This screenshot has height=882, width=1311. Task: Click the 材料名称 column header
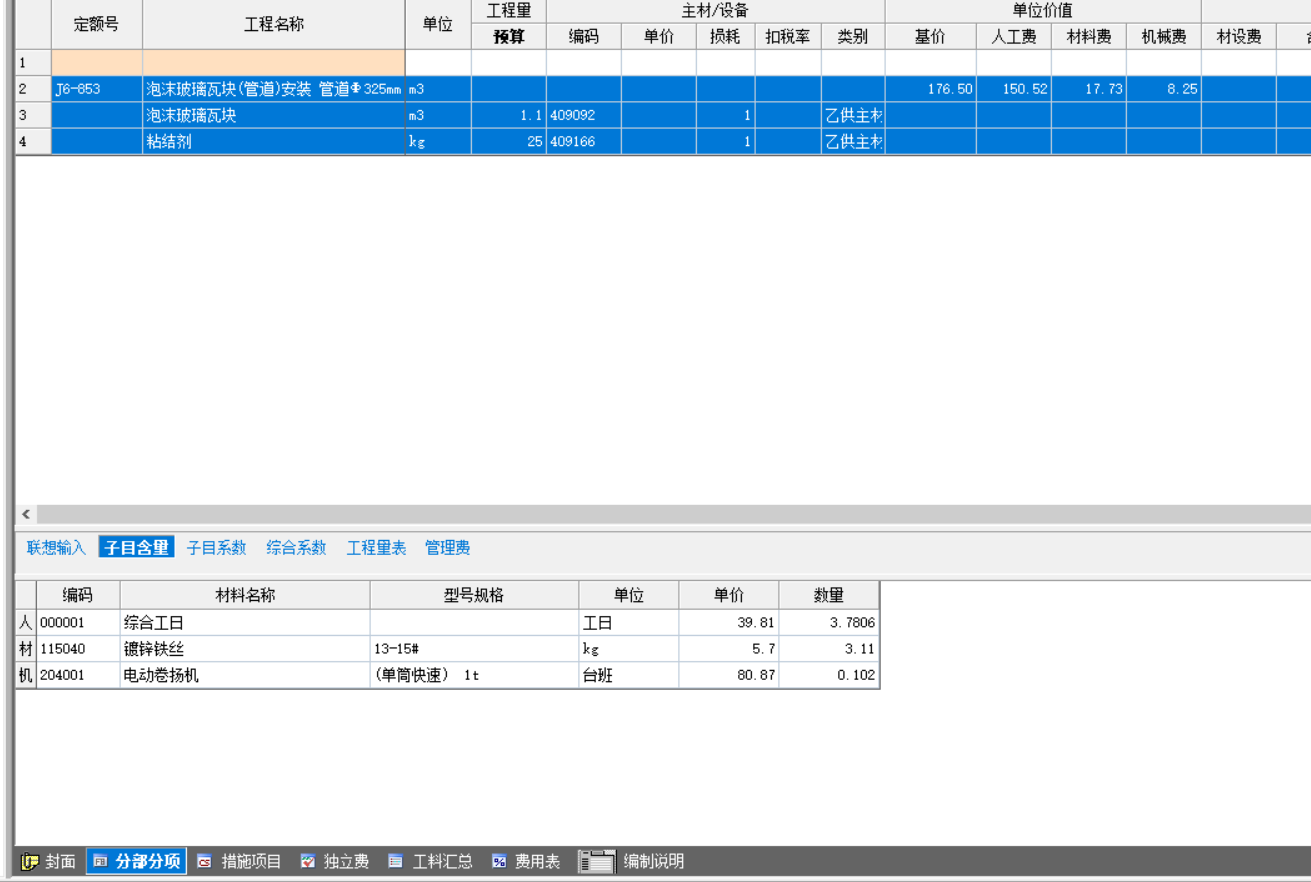coord(245,595)
